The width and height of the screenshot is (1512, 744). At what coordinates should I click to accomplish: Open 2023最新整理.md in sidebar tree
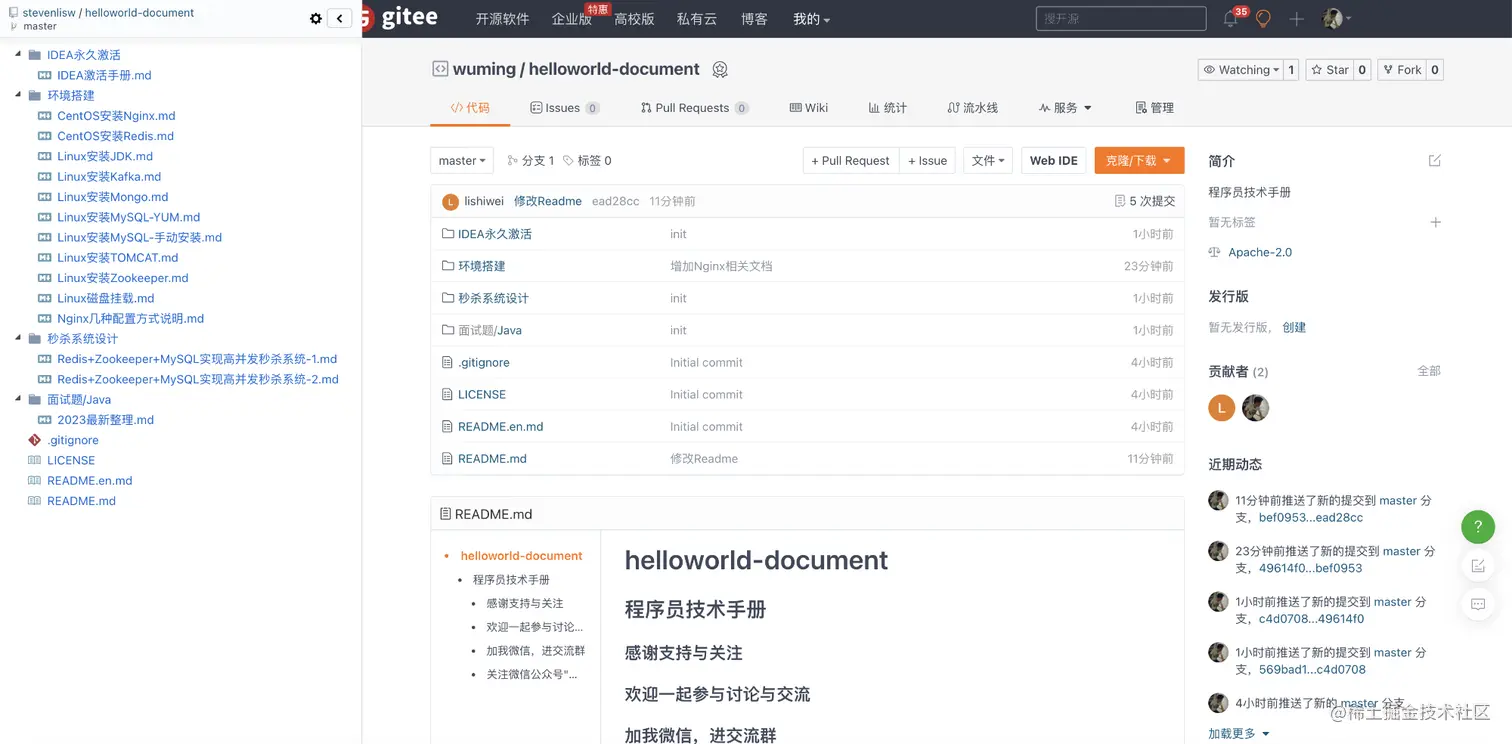[105, 420]
